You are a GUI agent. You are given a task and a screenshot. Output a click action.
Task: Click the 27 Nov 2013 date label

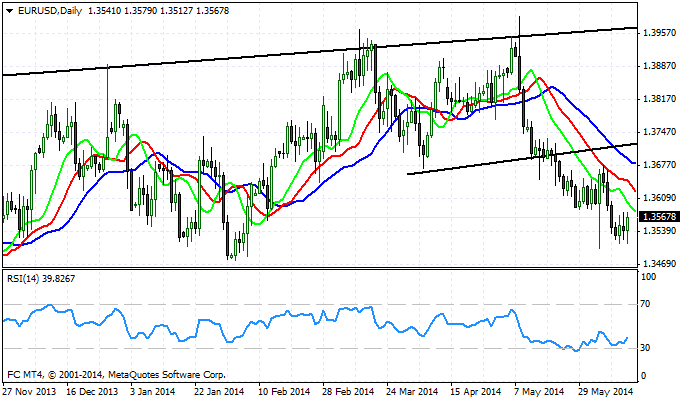(29, 391)
